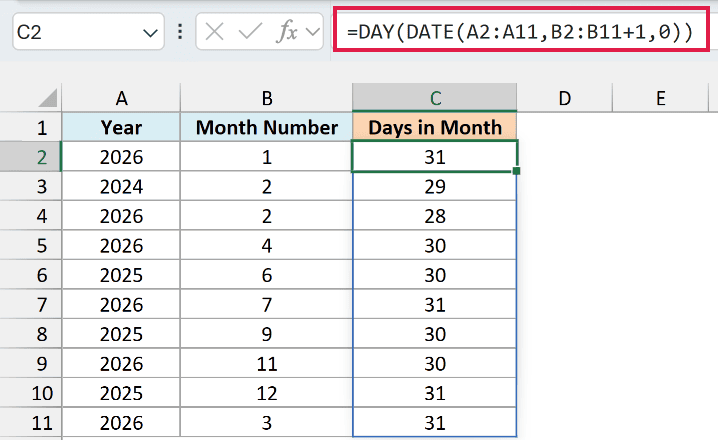Image resolution: width=718 pixels, height=440 pixels.
Task: Select cell C4 showing 28
Action: (435, 216)
